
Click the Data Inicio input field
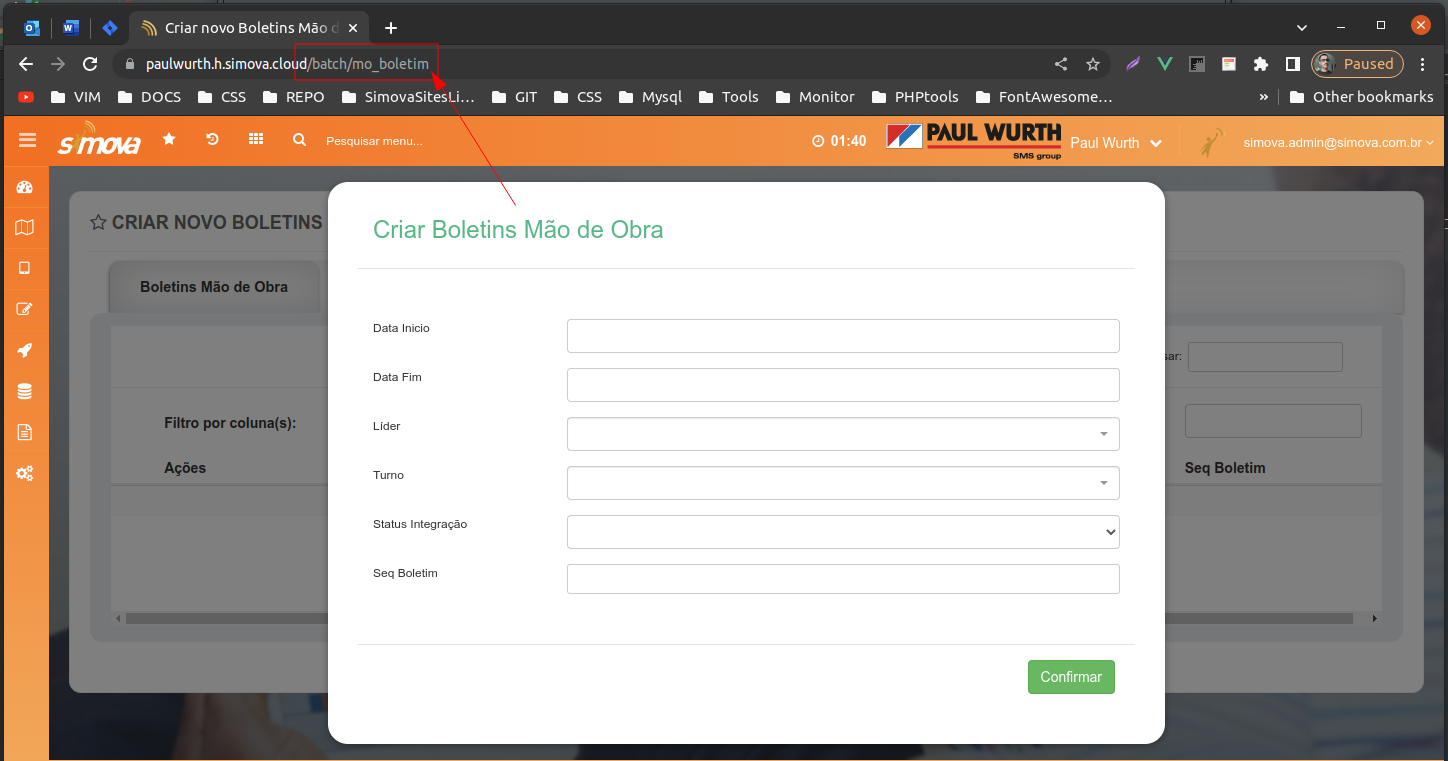[x=842, y=336]
